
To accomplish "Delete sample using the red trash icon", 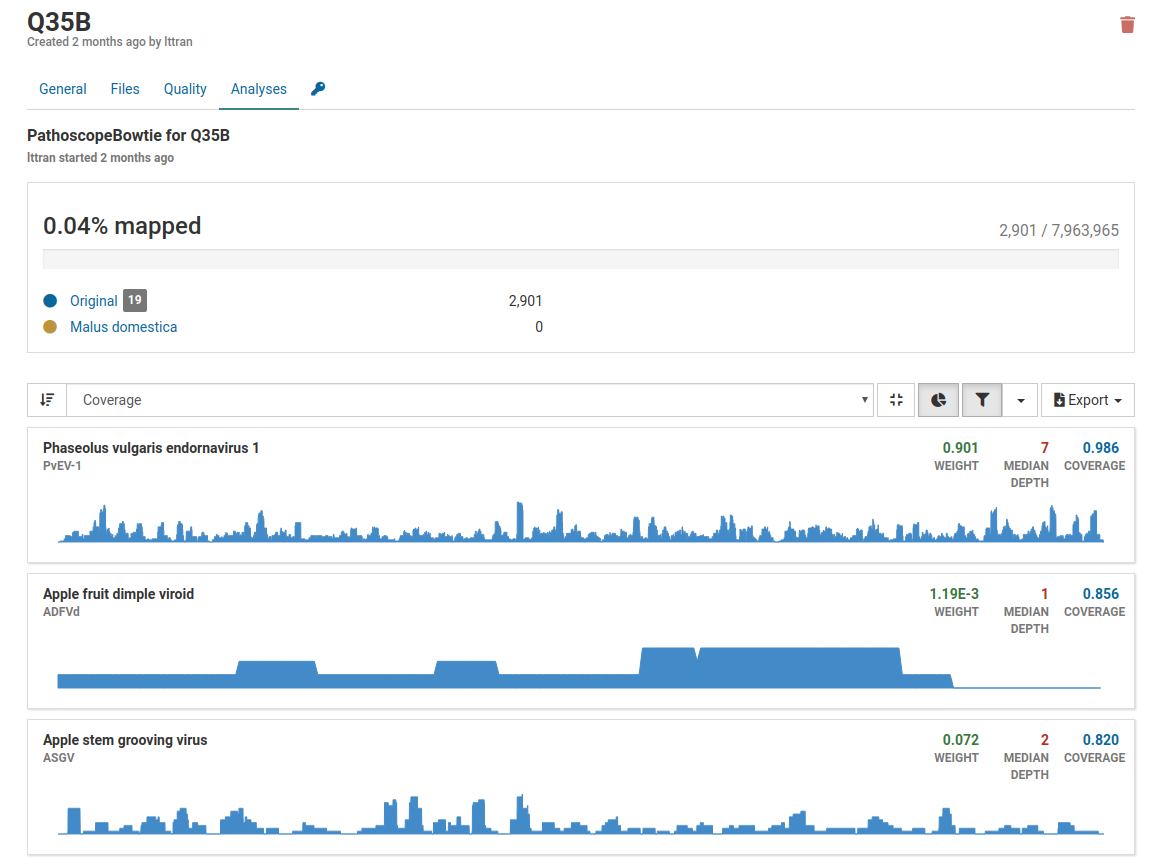I will (1127, 25).
